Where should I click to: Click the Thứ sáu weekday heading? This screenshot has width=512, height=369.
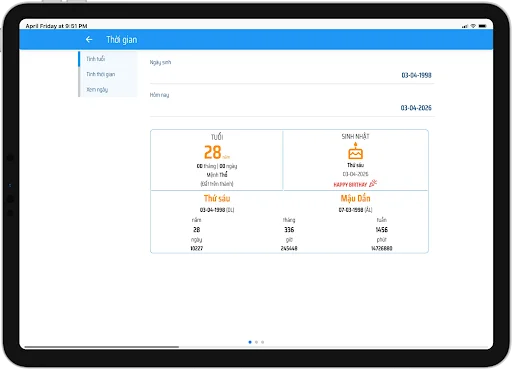(x=217, y=198)
